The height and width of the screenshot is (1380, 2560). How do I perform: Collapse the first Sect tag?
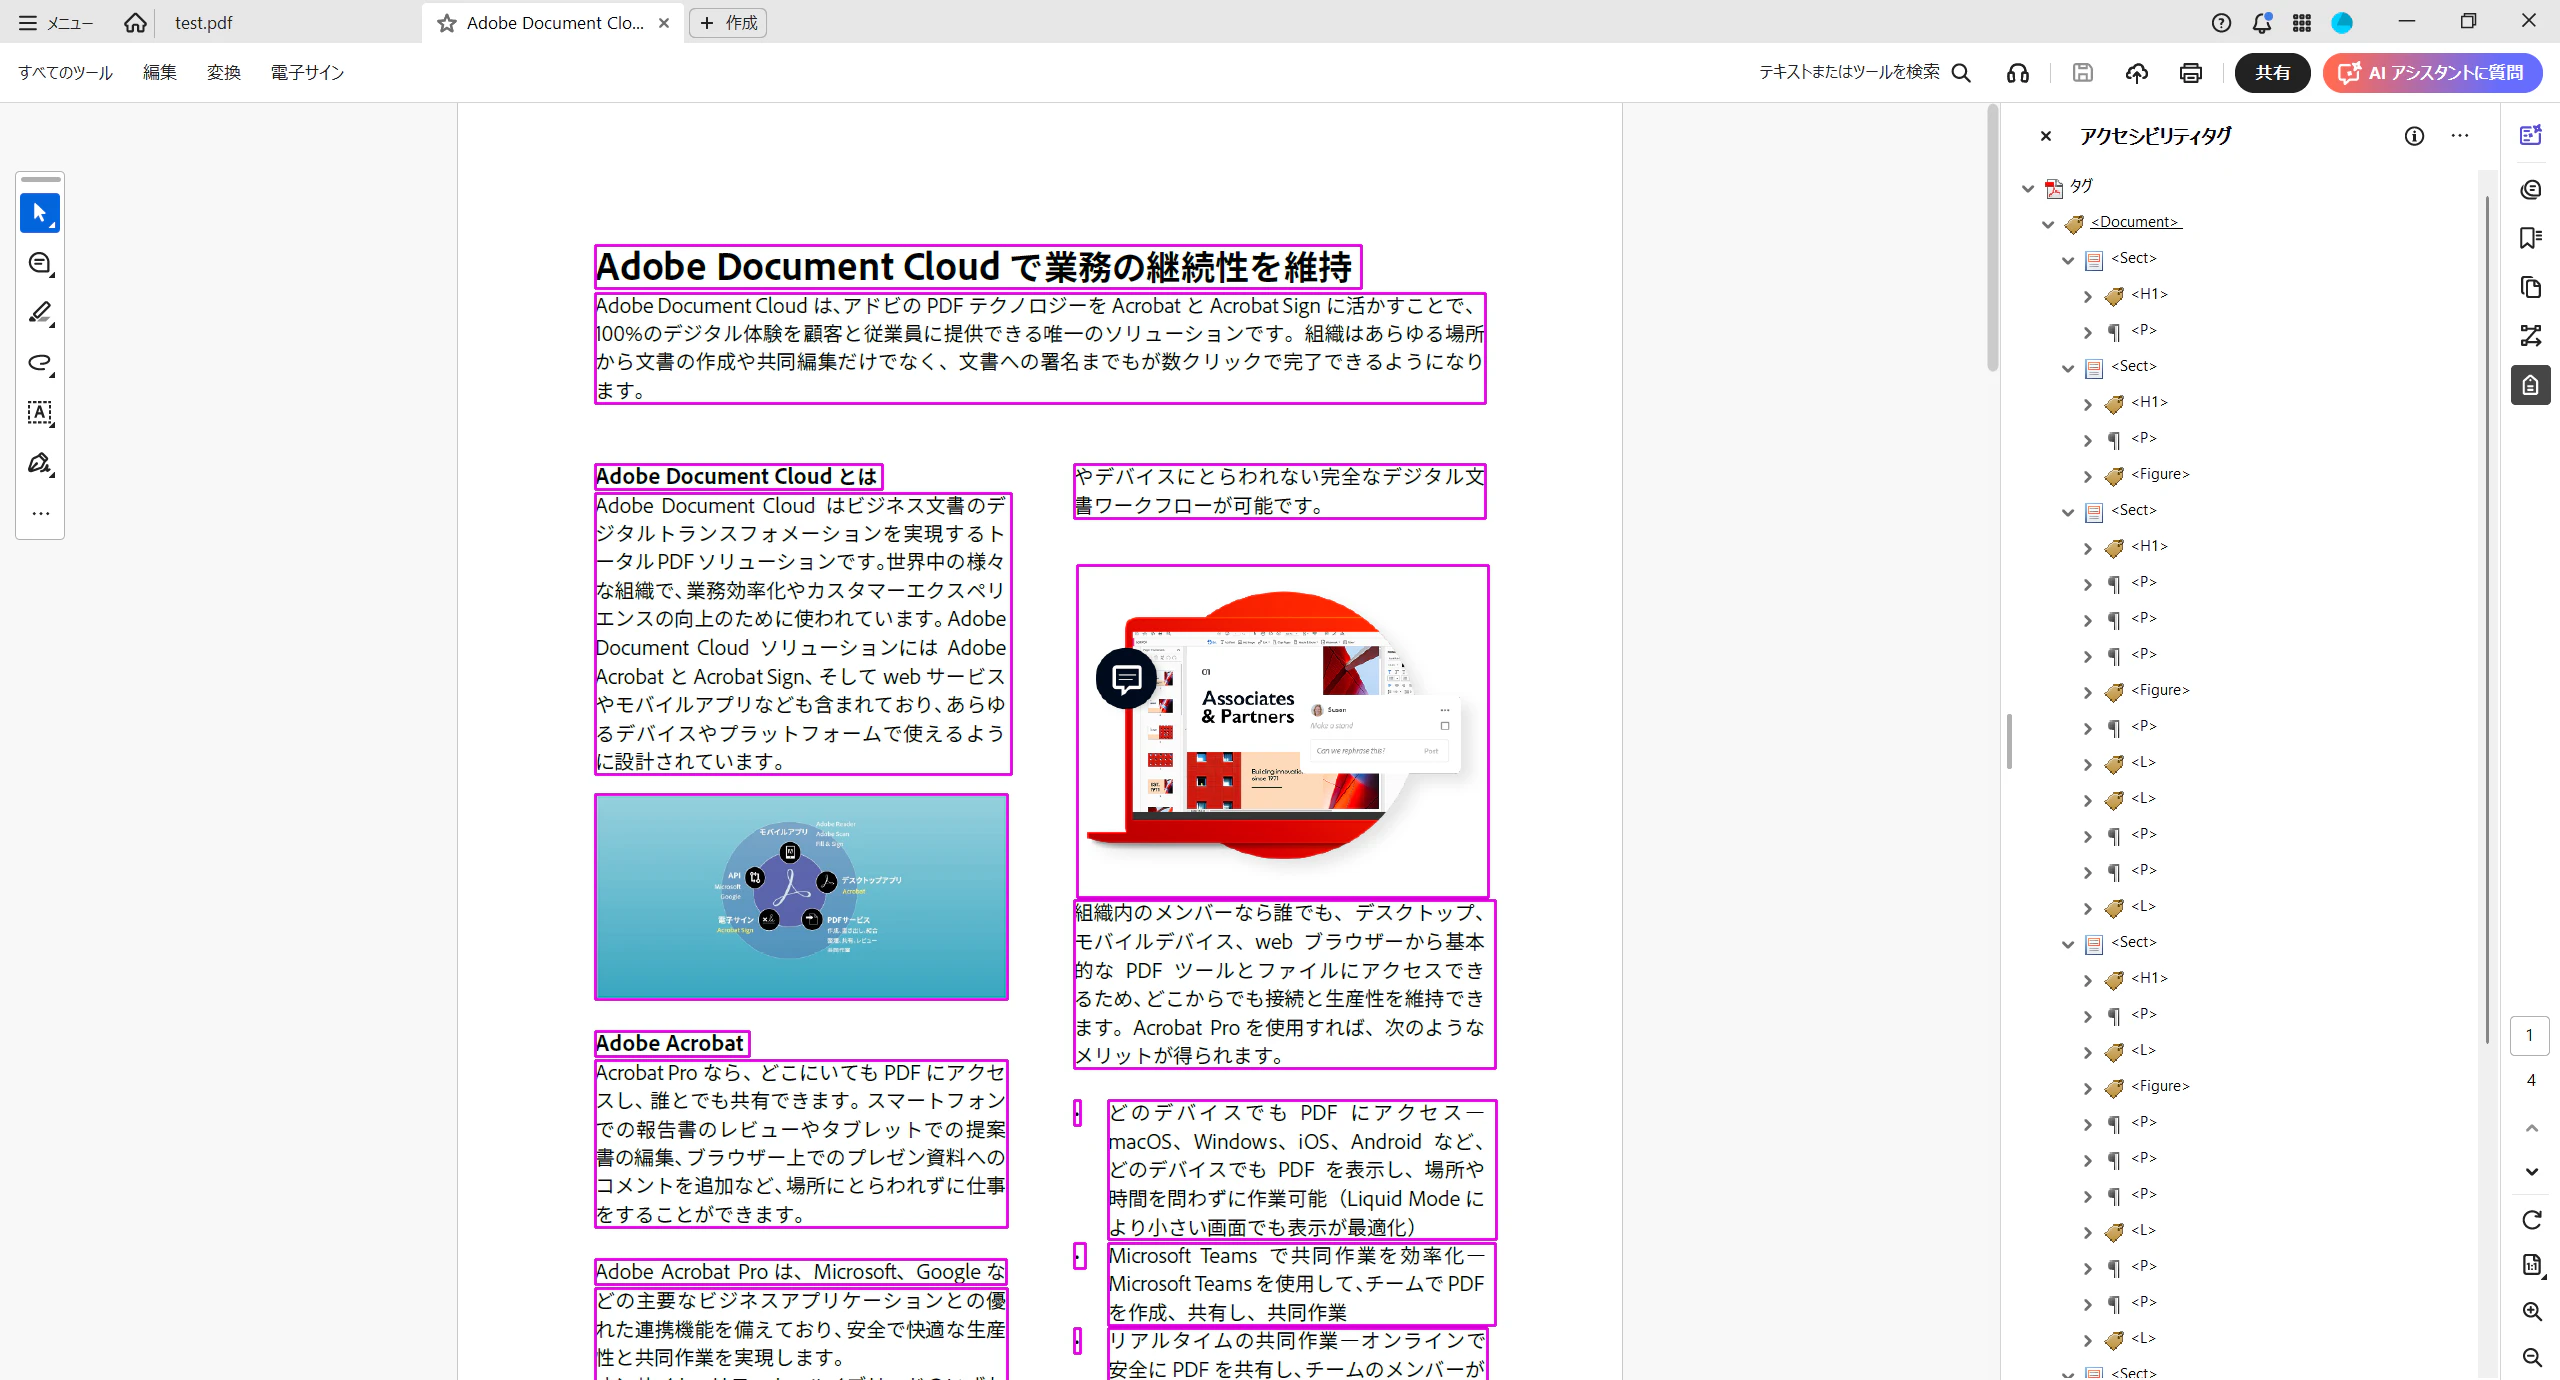pyautogui.click(x=2068, y=260)
